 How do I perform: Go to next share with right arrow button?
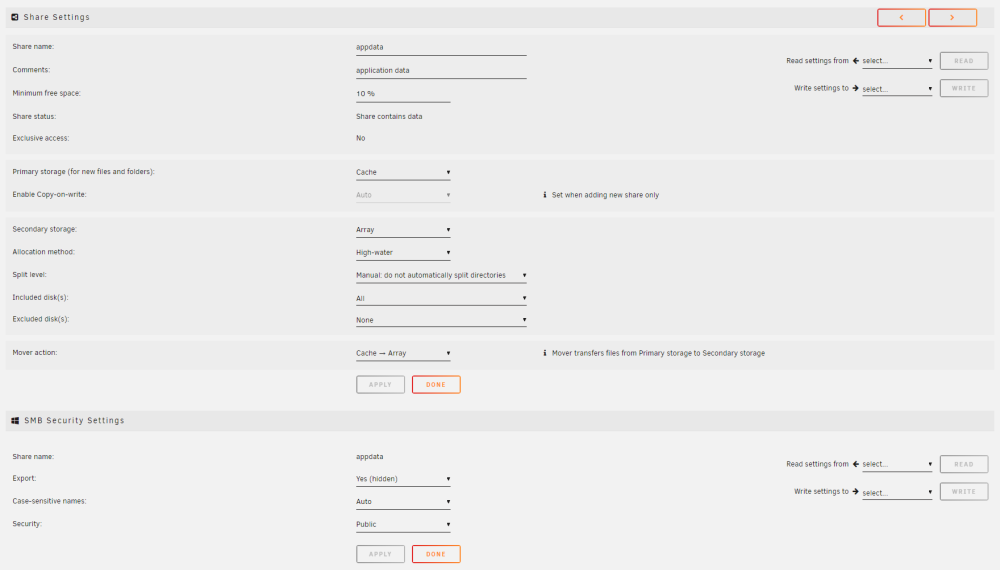[x=952, y=18]
